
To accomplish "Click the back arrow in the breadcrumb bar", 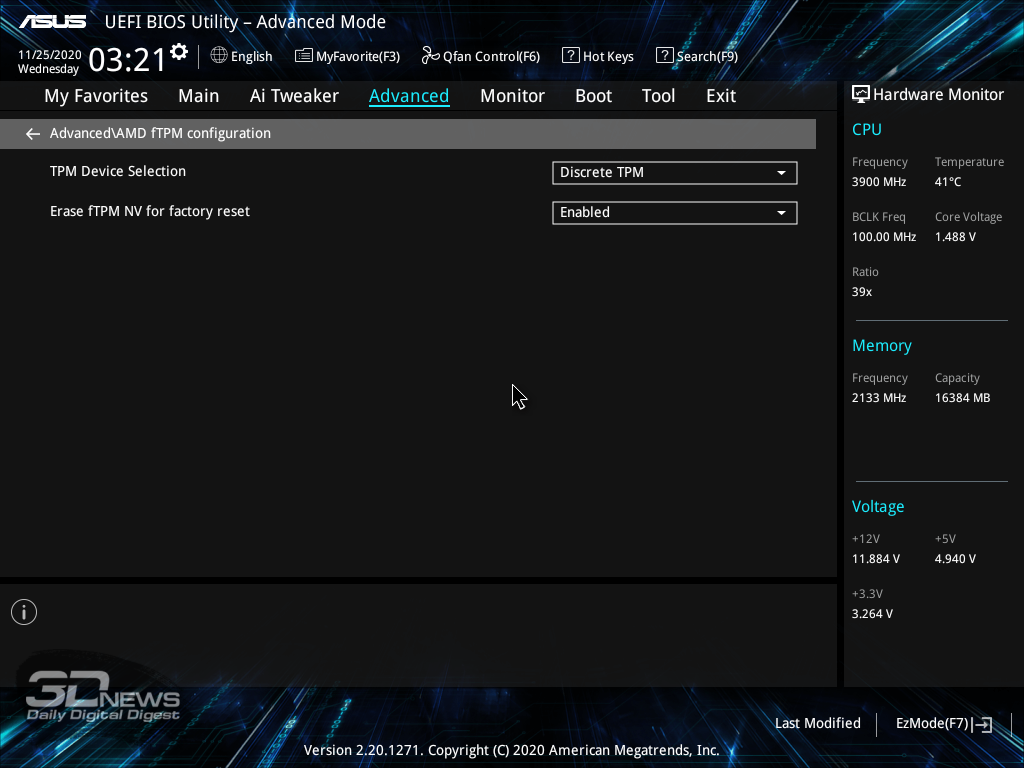I will tap(33, 134).
